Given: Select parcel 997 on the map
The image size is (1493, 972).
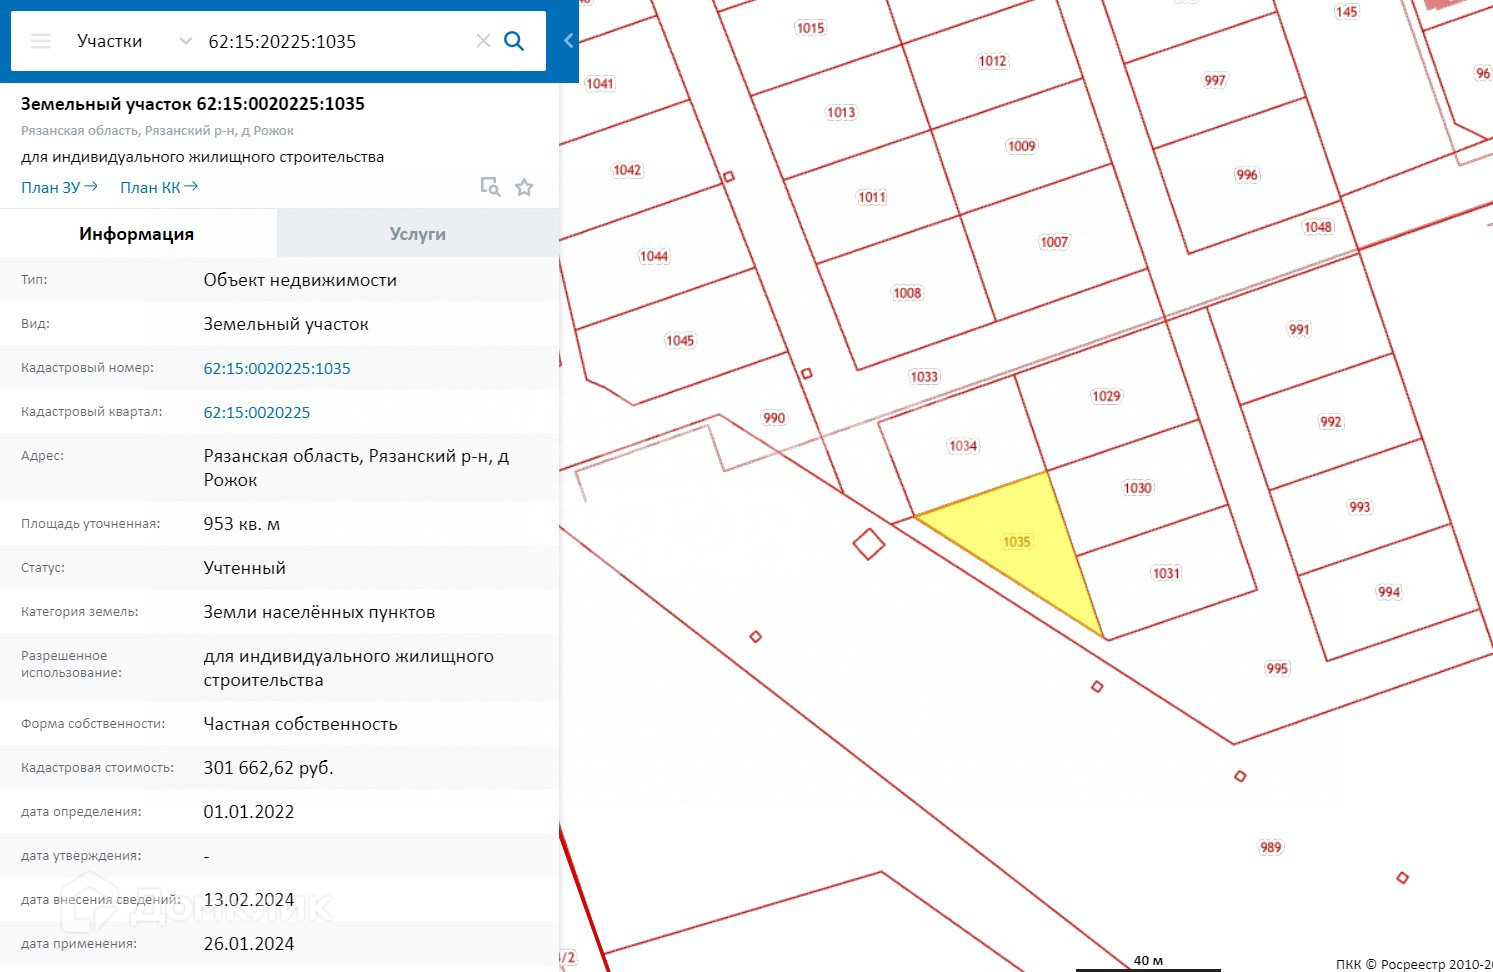Looking at the screenshot, I should [1215, 80].
